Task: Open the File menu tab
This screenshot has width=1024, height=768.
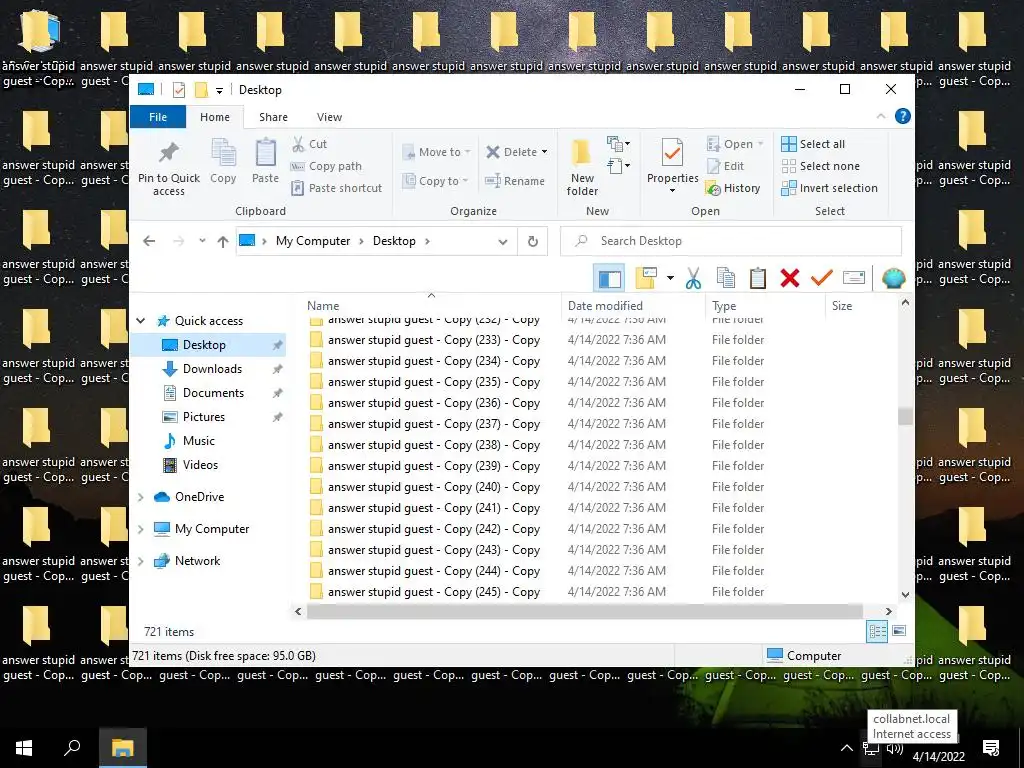Action: click(x=158, y=117)
